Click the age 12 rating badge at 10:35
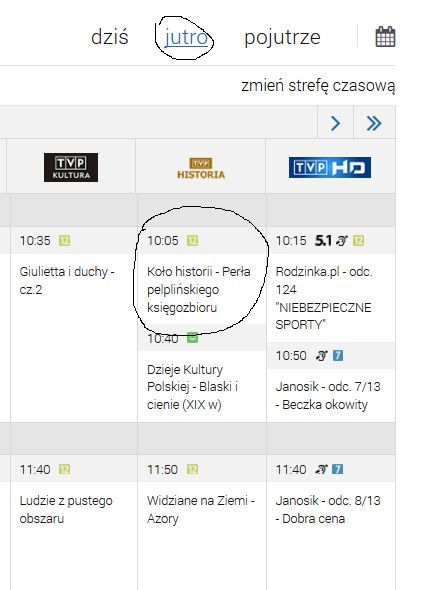The height and width of the screenshot is (590, 428). pos(64,240)
